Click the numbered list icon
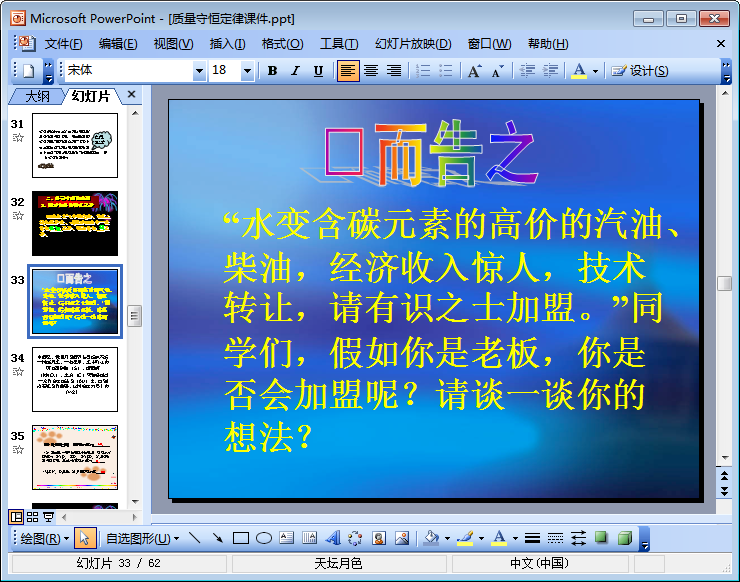The image size is (740, 582). (x=422, y=71)
